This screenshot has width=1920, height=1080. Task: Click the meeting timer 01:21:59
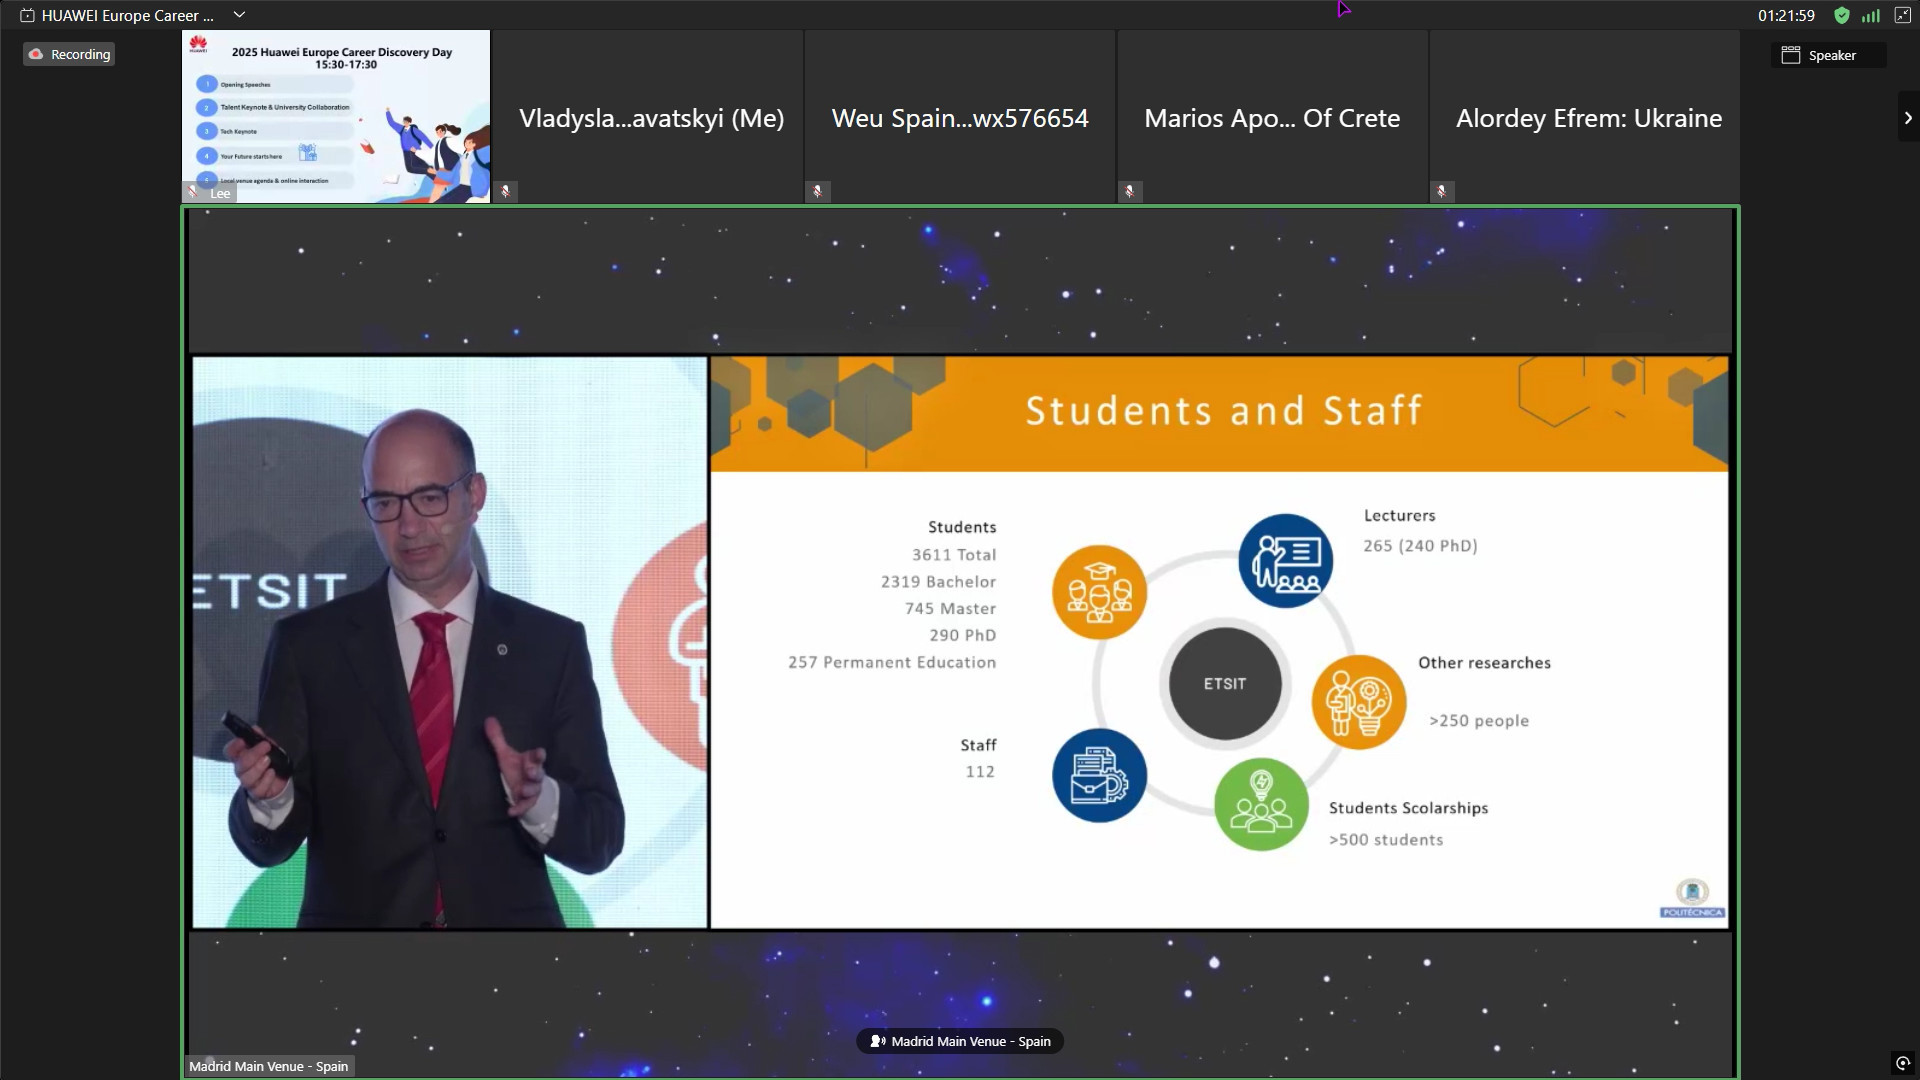[1786, 15]
